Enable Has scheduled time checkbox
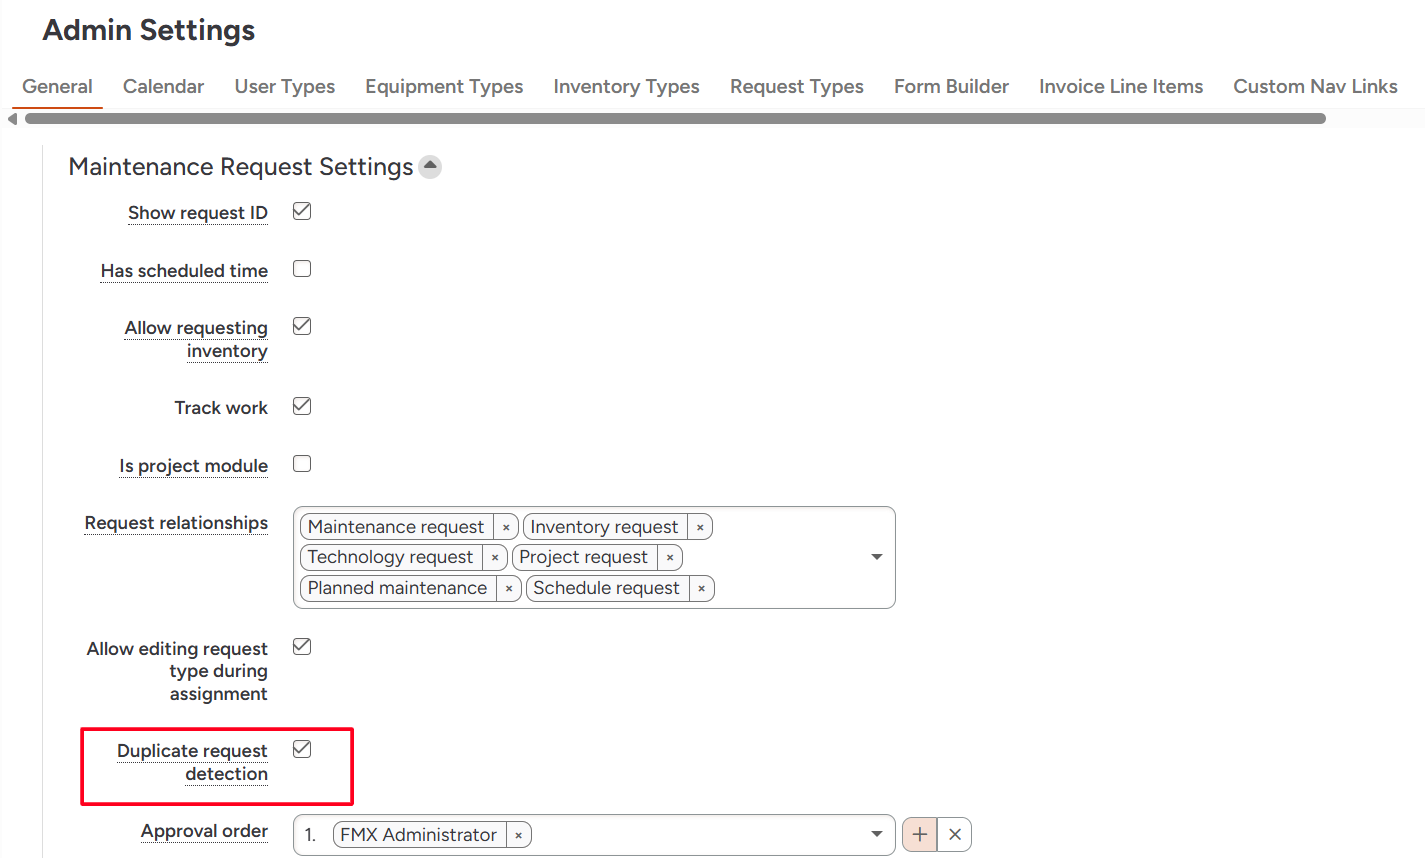 pyautogui.click(x=302, y=269)
